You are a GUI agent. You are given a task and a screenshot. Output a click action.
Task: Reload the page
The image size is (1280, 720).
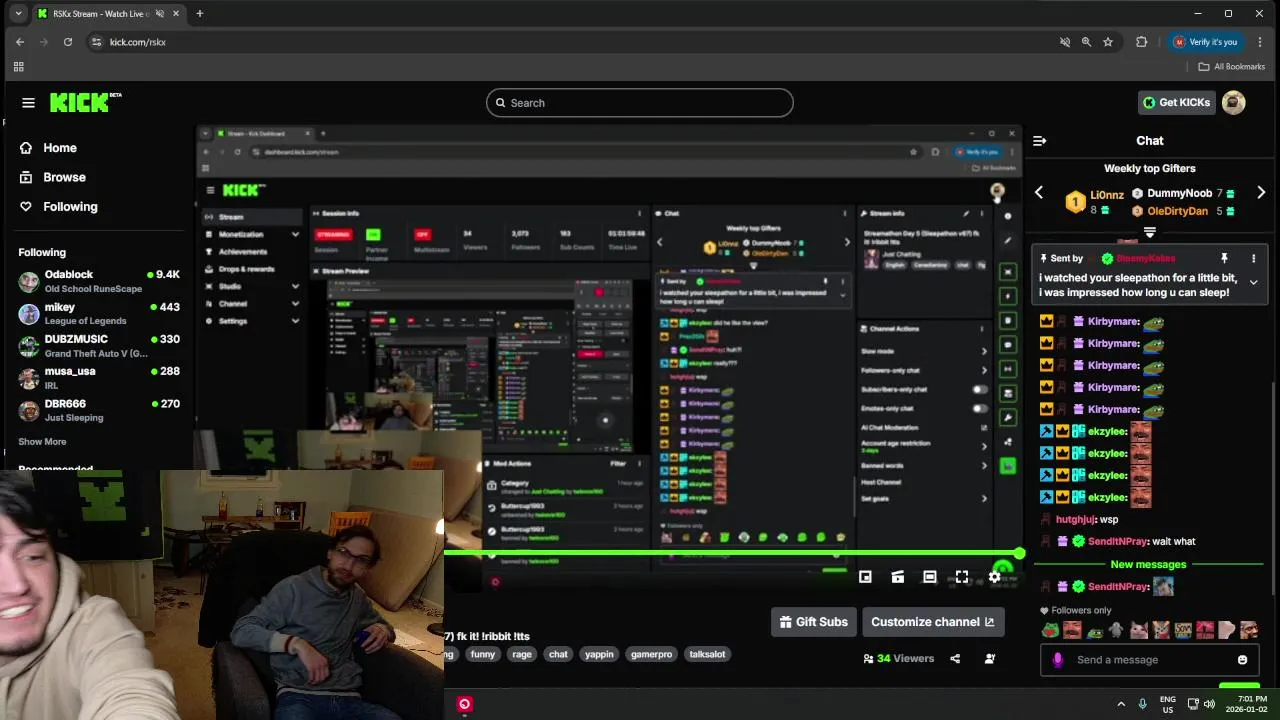coord(67,42)
